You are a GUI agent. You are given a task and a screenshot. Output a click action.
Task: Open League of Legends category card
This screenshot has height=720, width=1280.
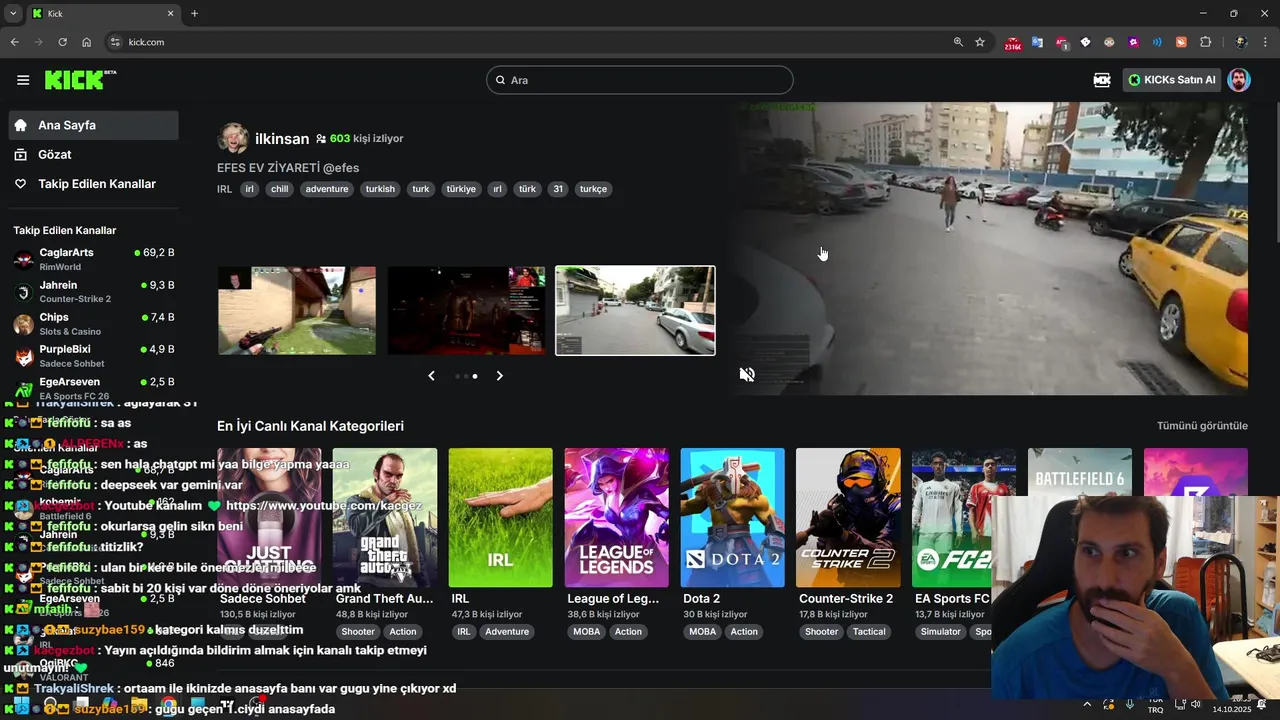(616, 518)
